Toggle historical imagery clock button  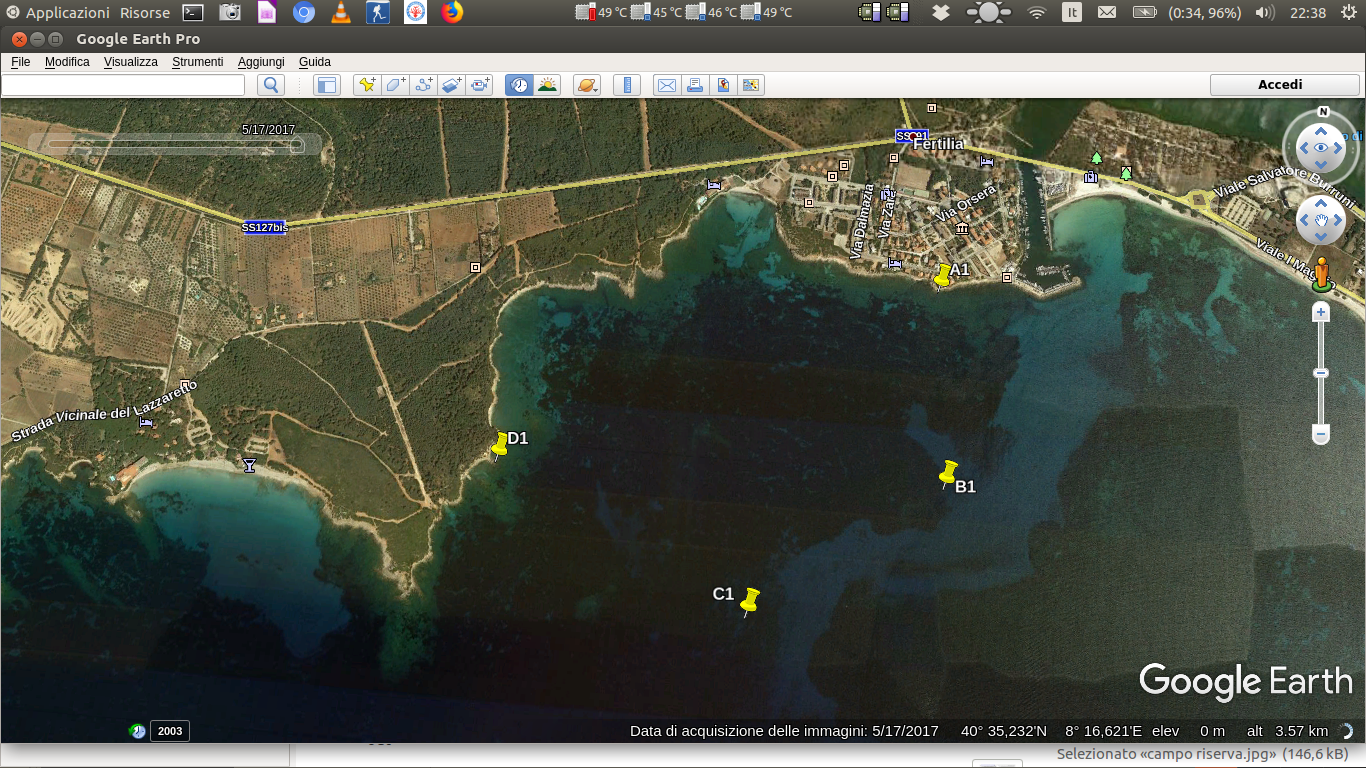pyautogui.click(x=518, y=85)
